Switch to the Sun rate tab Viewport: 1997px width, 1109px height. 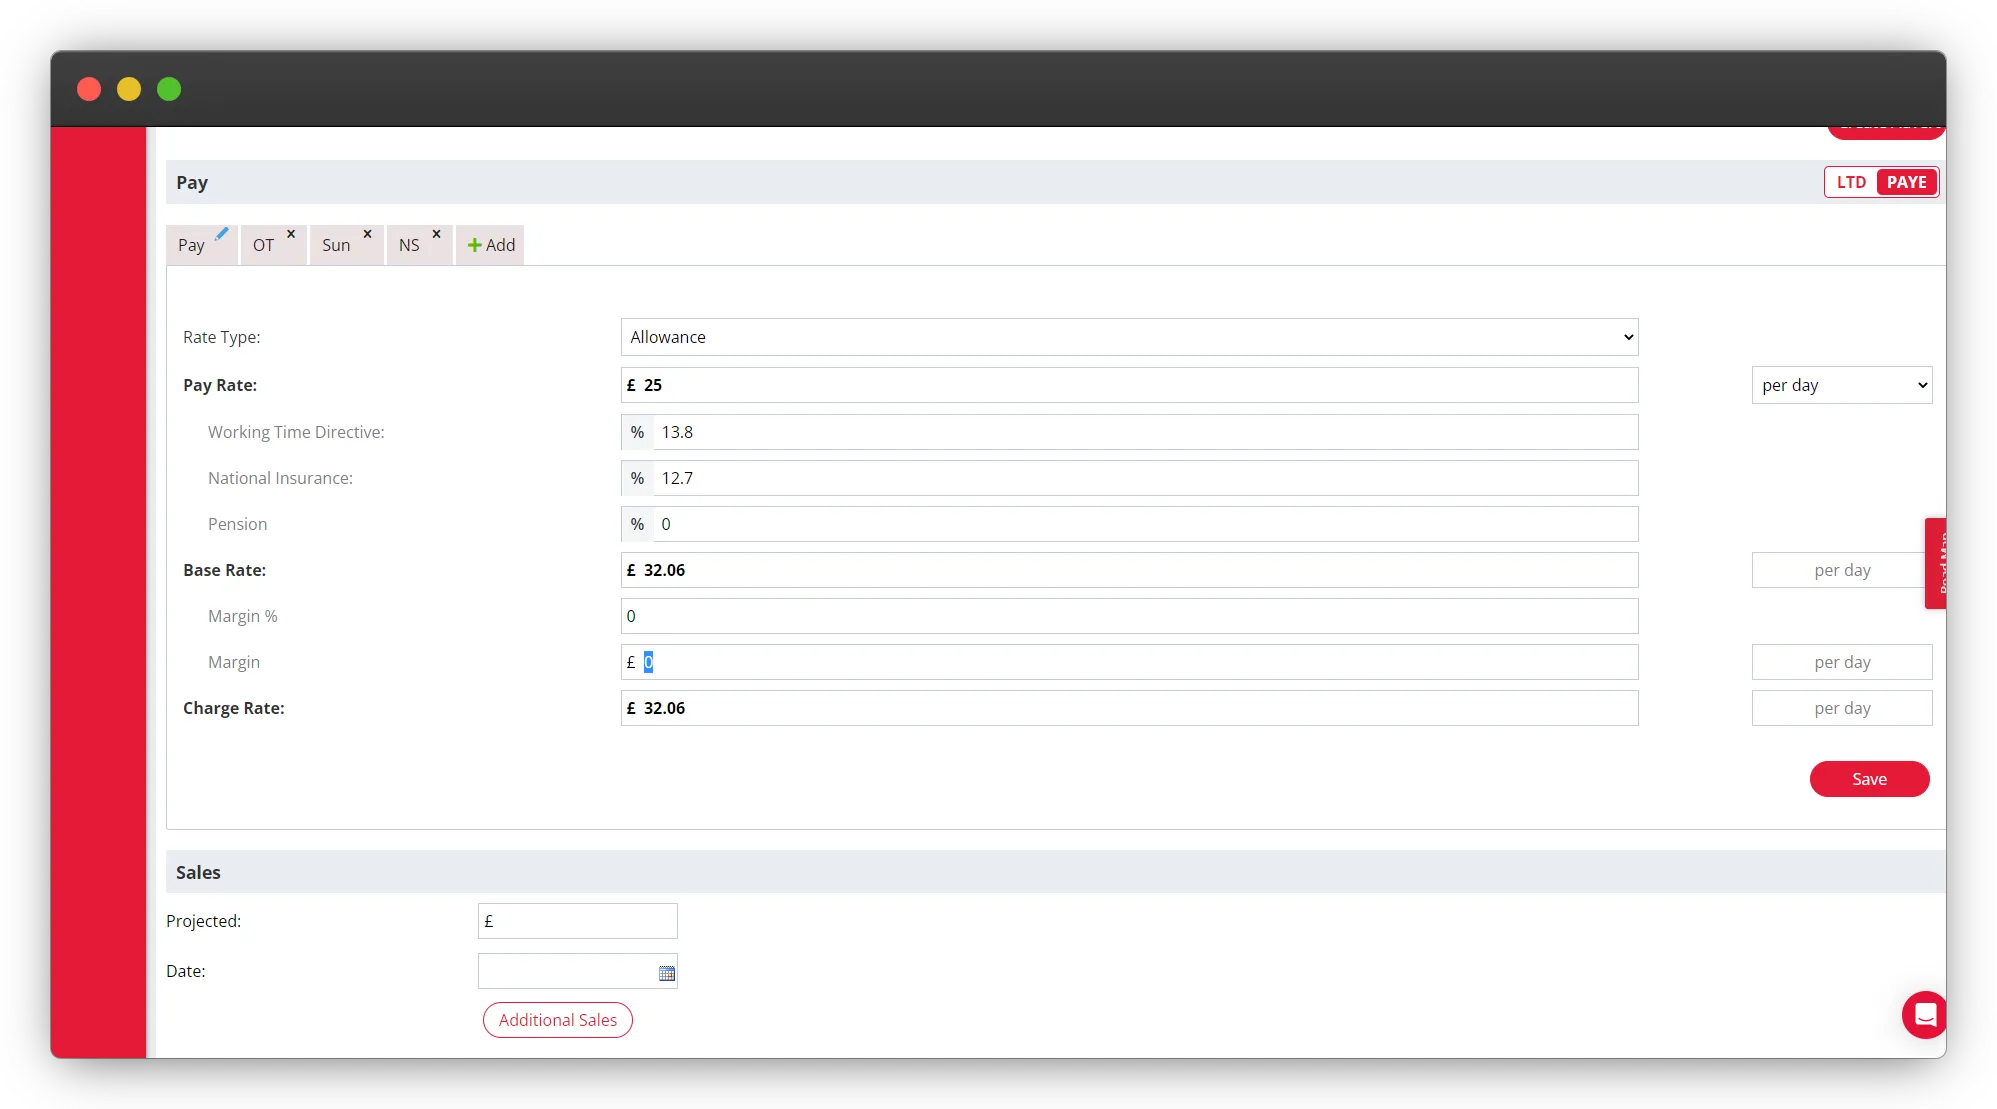click(x=336, y=246)
